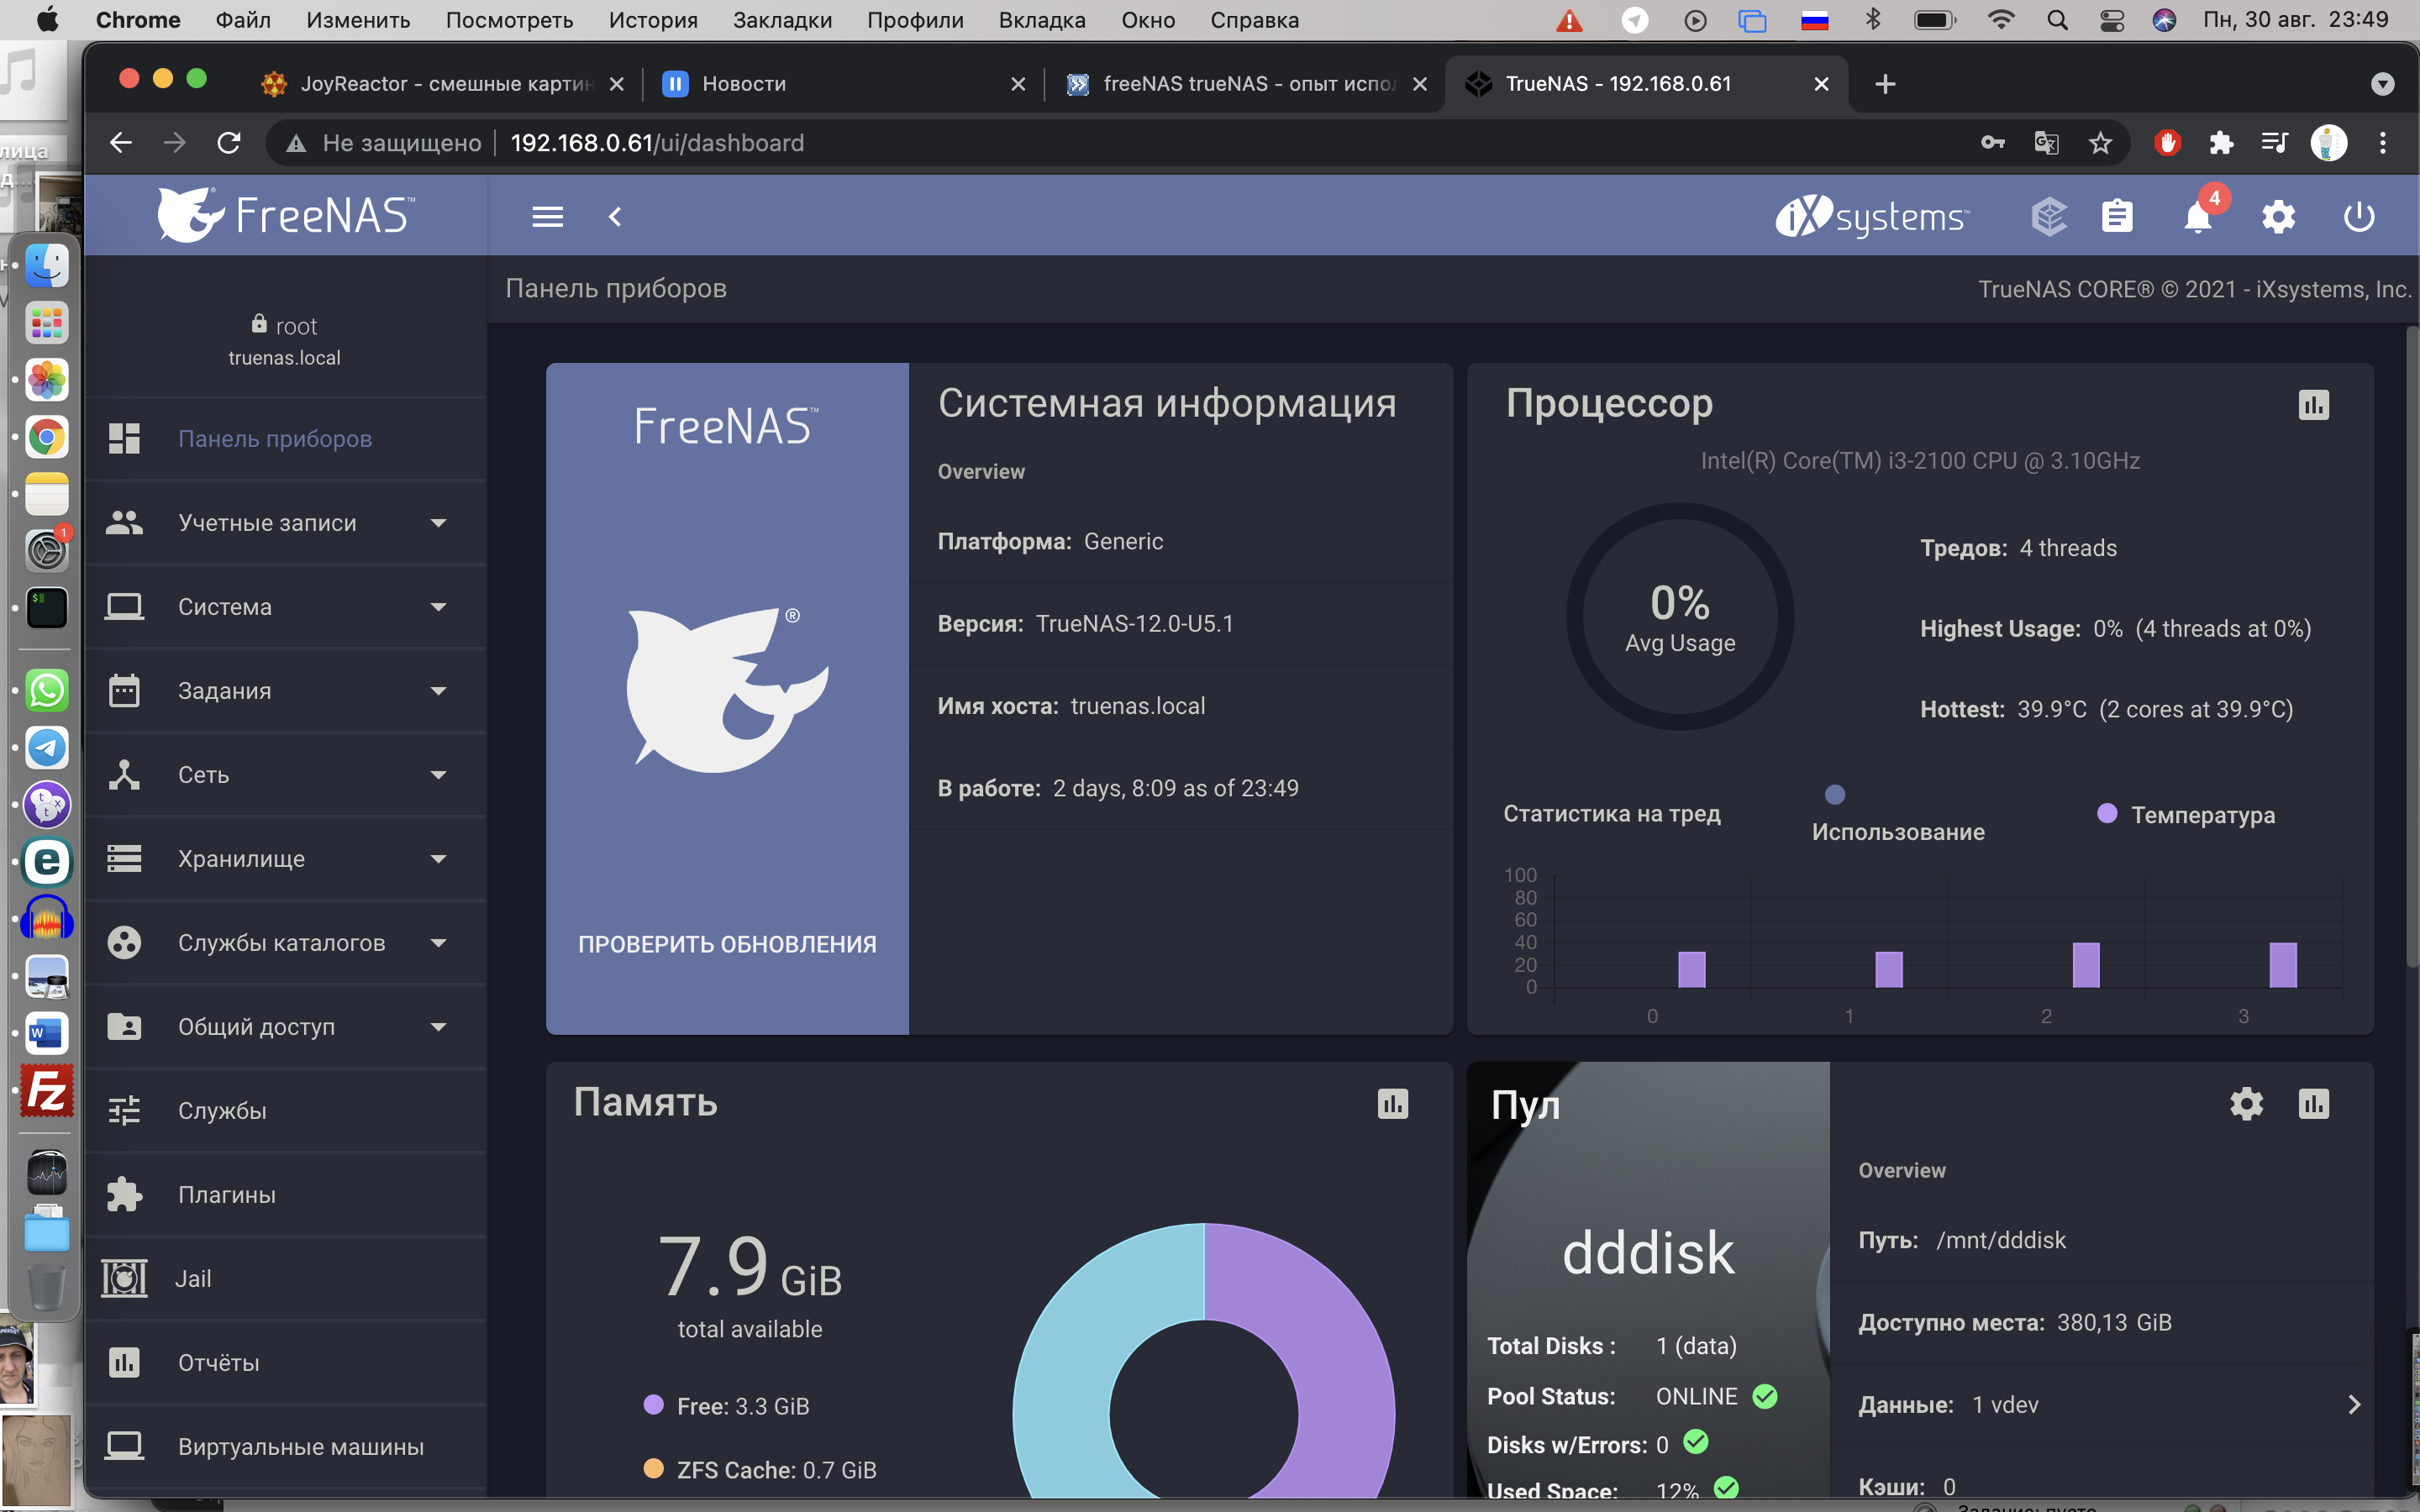Click ПРОВЕРИТЬ ОБНОВЛЕНИЯ button

(727, 944)
